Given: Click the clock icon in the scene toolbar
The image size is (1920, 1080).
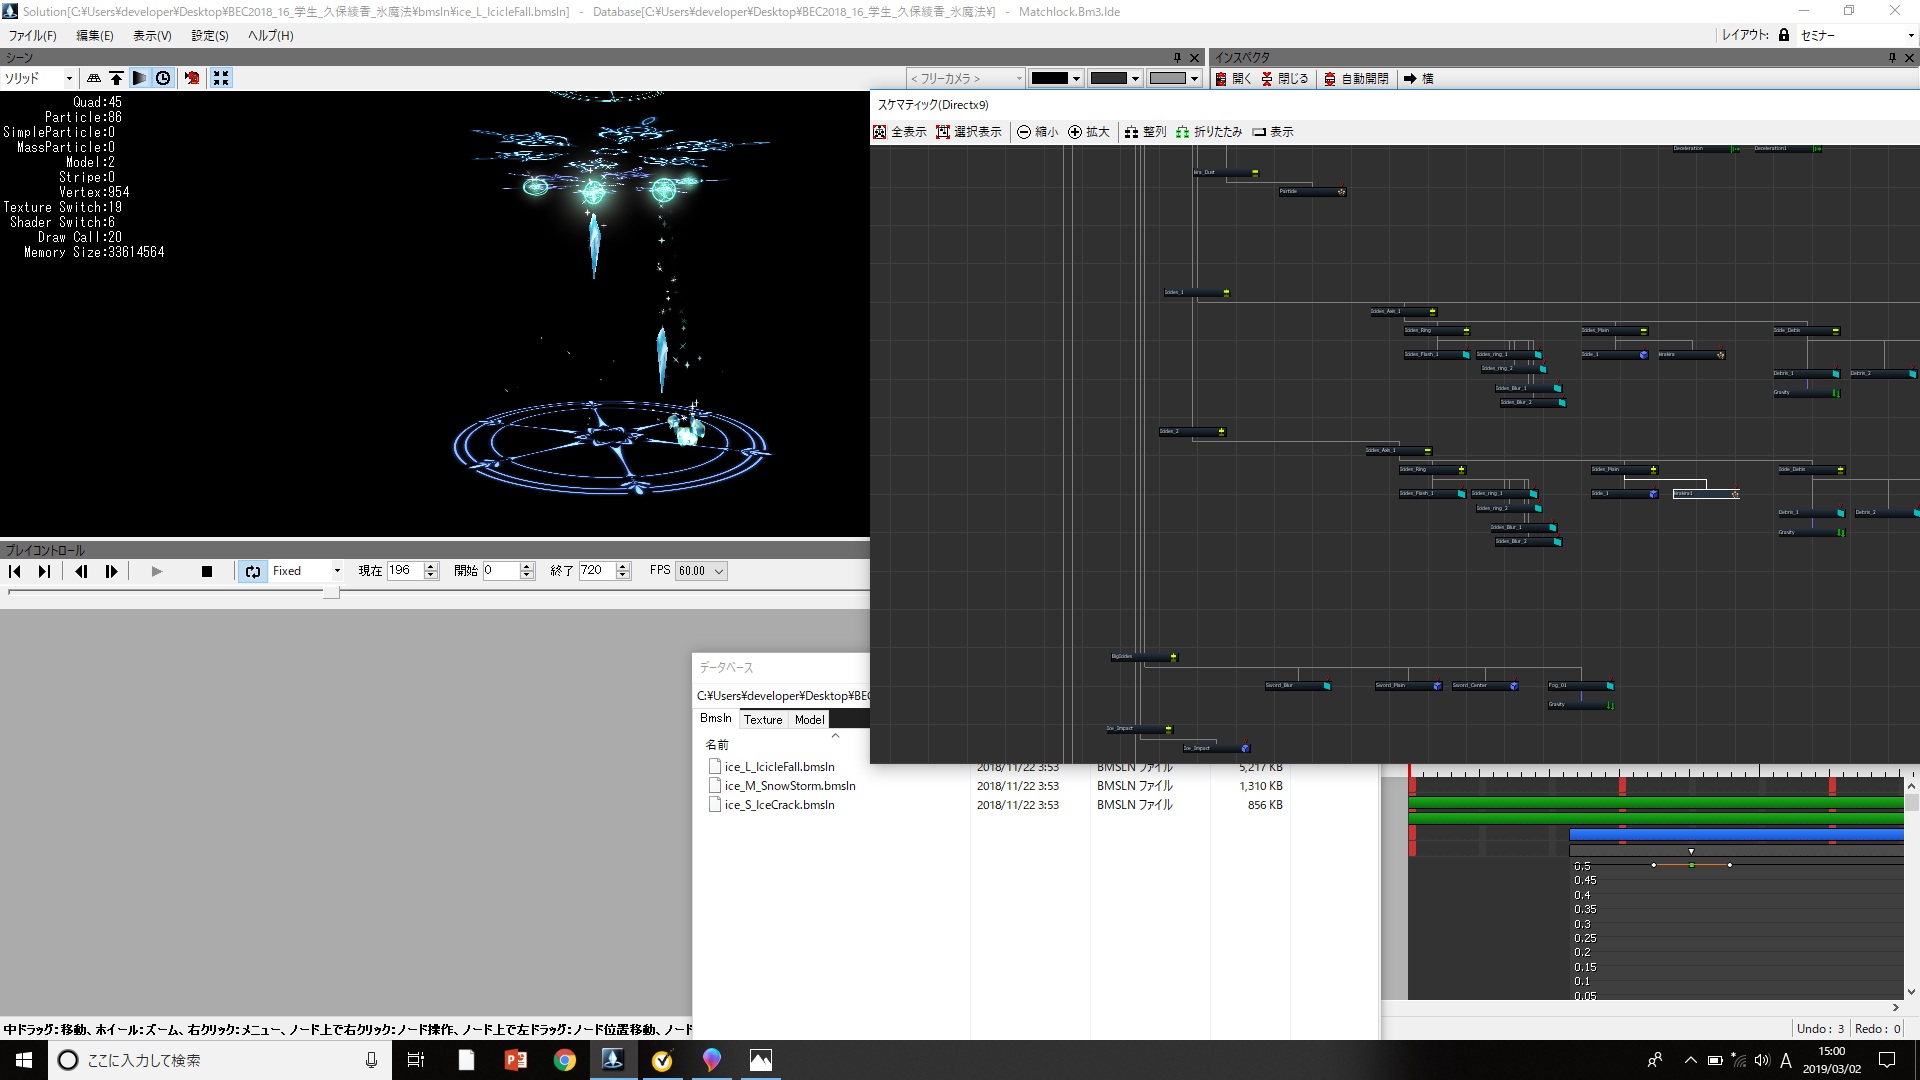Looking at the screenshot, I should pyautogui.click(x=164, y=78).
